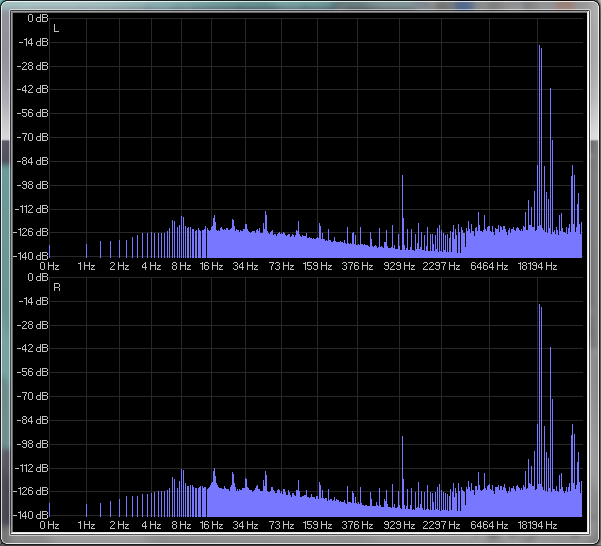Pick the -56 dB label in R channel
Screen dimensions: 601x546
tap(33, 372)
